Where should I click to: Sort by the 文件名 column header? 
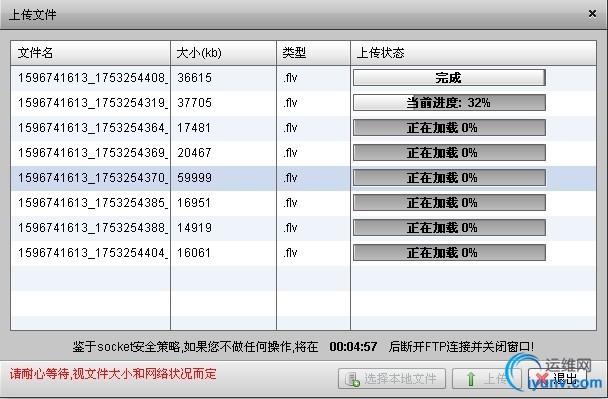click(x=90, y=53)
